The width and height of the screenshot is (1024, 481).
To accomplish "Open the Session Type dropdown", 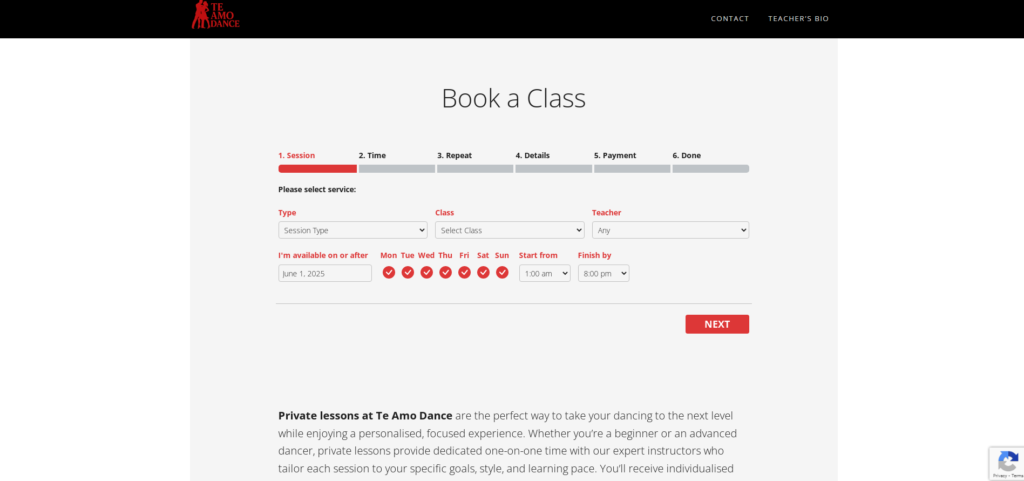I will 353,230.
